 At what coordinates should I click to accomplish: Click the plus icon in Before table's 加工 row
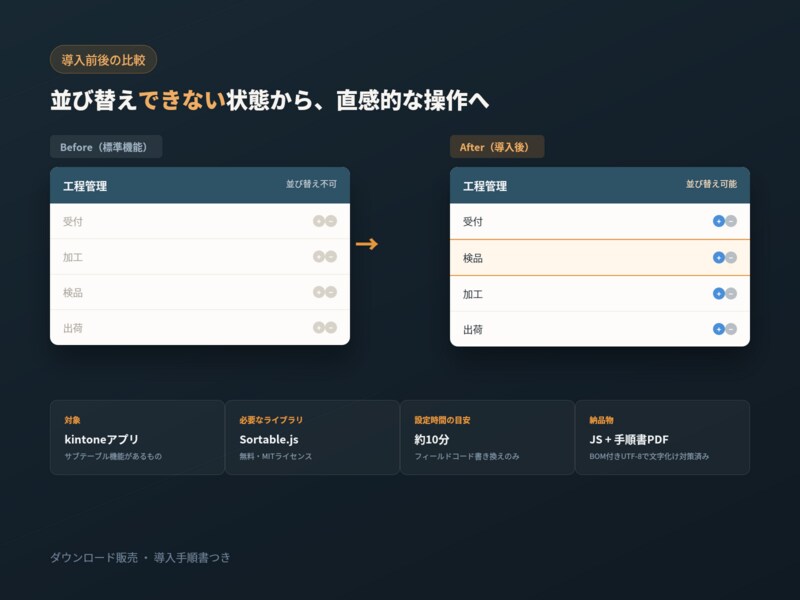[319, 257]
